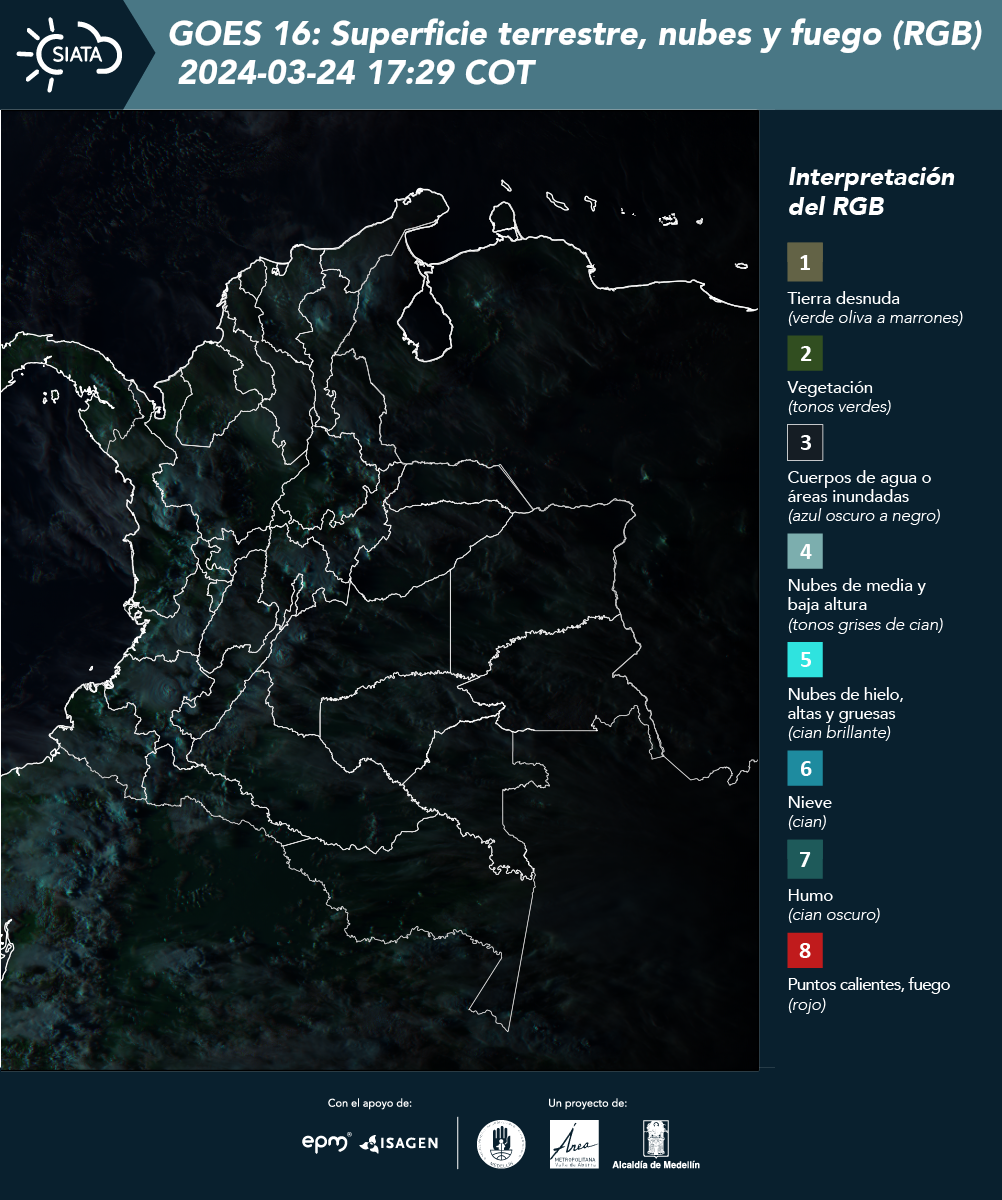Click 'Nubes de hielo, altas y gruesas'
This screenshot has width=1002, height=1200.
click(846, 704)
